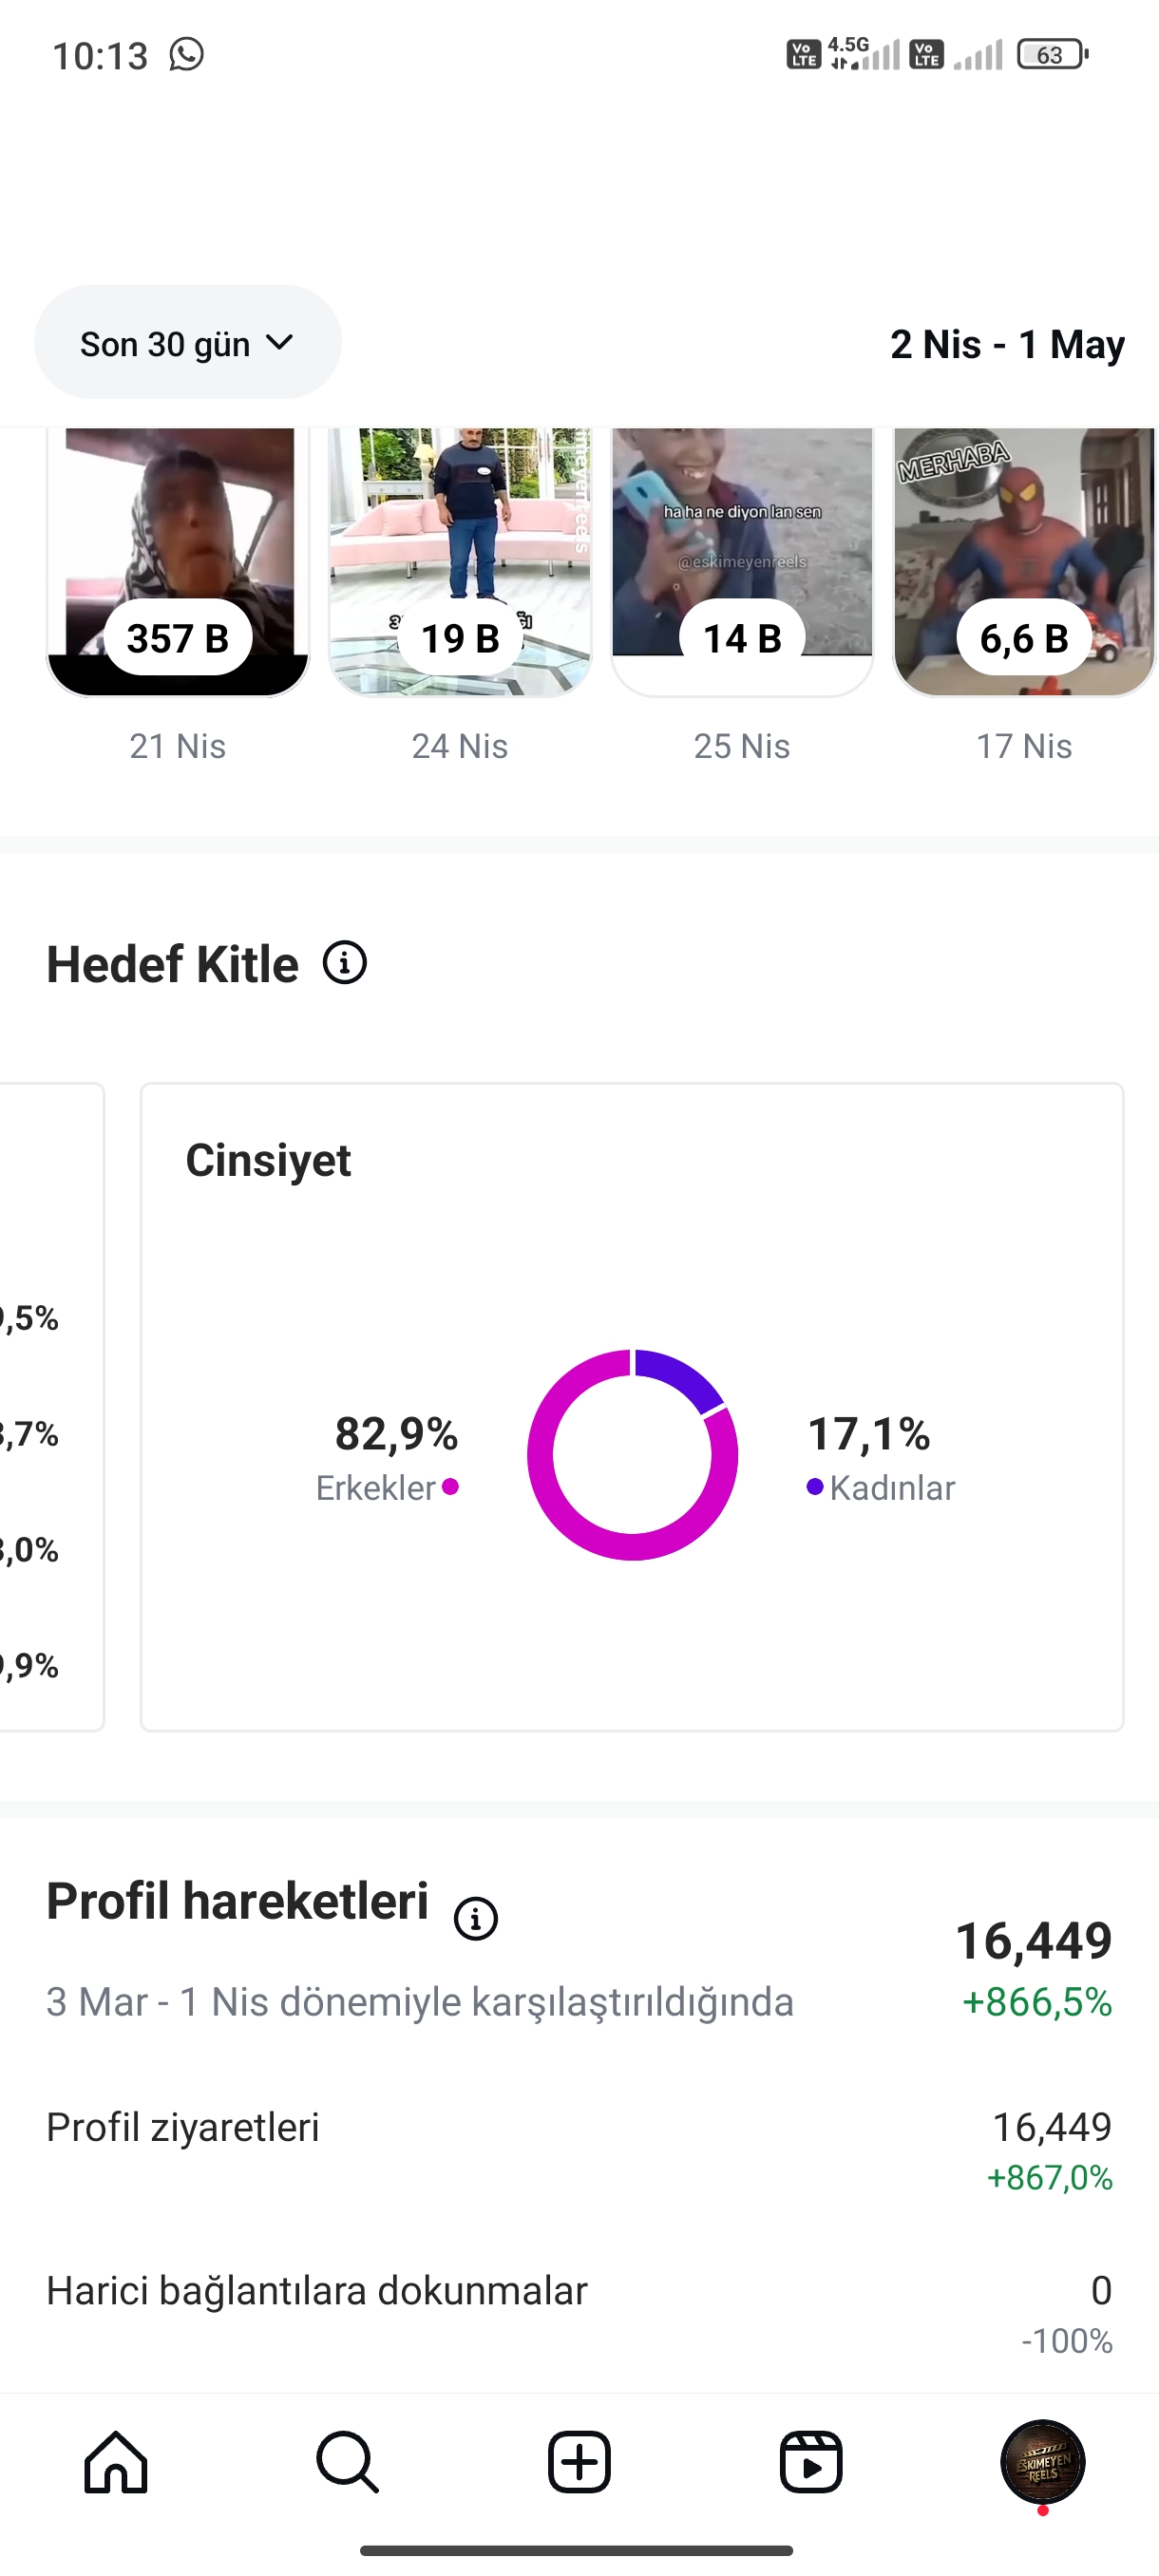This screenshot has width=1159, height=2576.
Task: Open the Profil ziyaretleri row
Action: coord(579,2150)
